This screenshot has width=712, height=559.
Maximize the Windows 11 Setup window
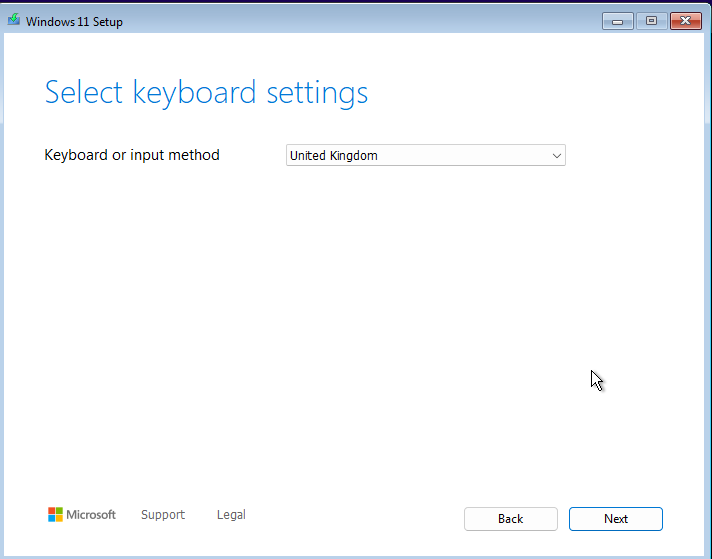pos(651,20)
